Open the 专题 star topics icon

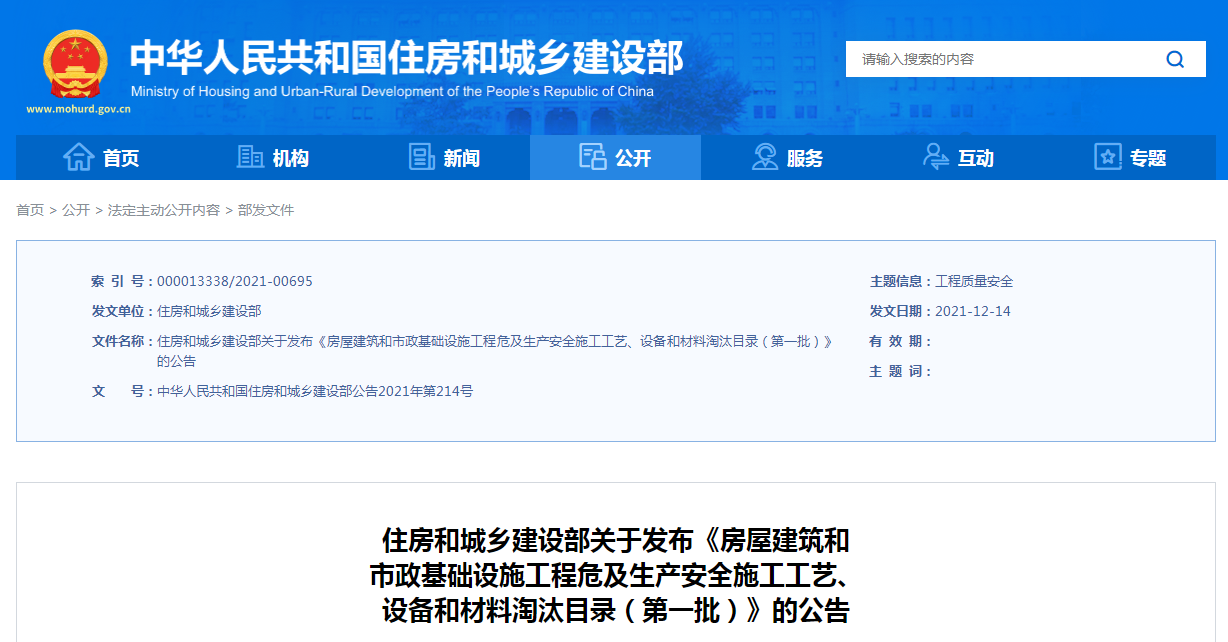(x=1107, y=156)
